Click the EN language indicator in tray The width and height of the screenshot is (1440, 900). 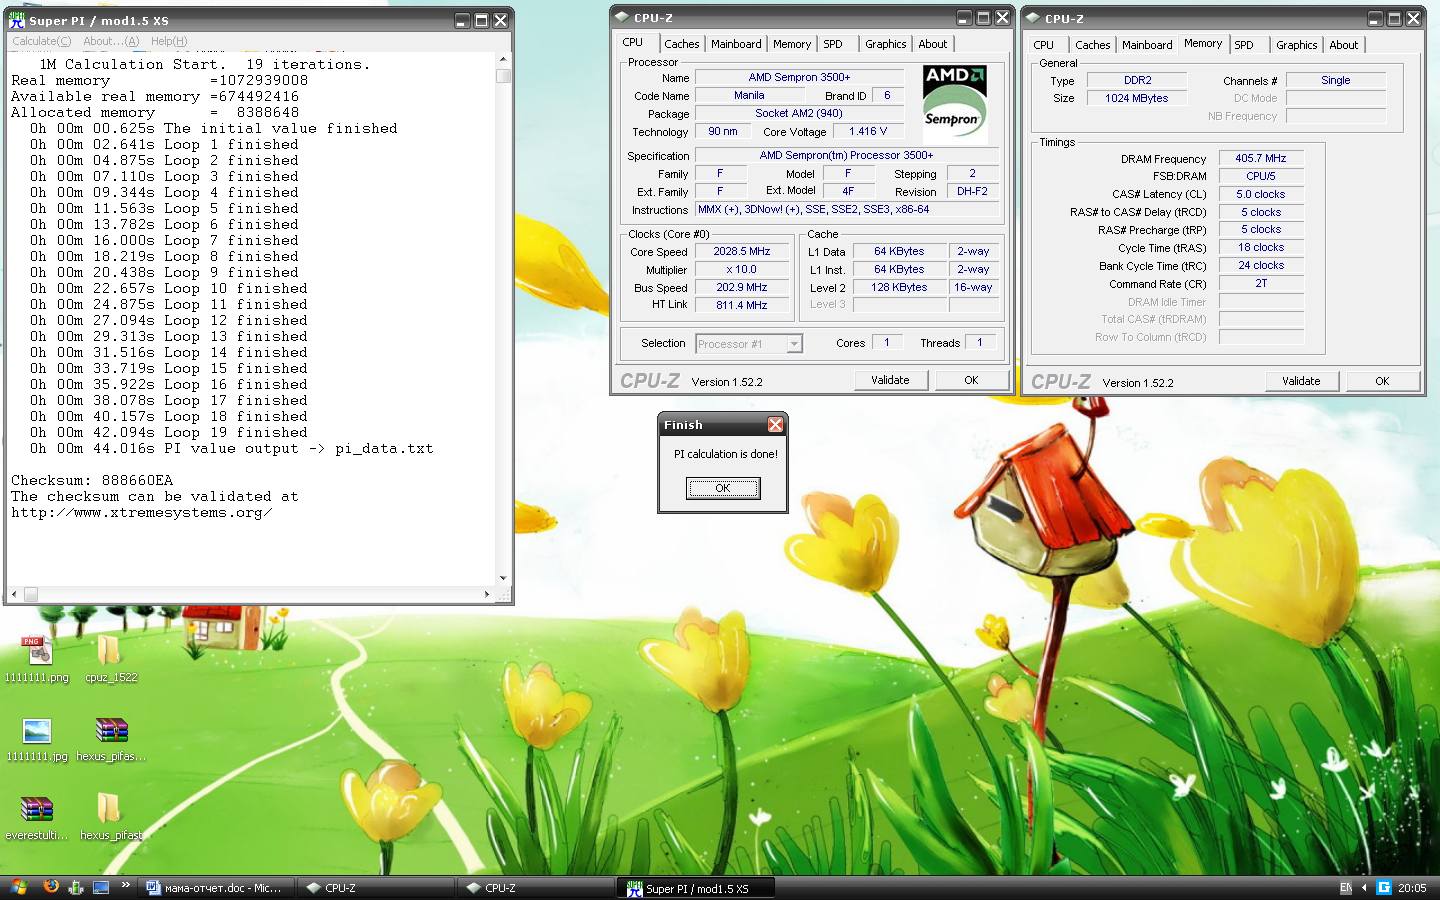tap(1346, 888)
